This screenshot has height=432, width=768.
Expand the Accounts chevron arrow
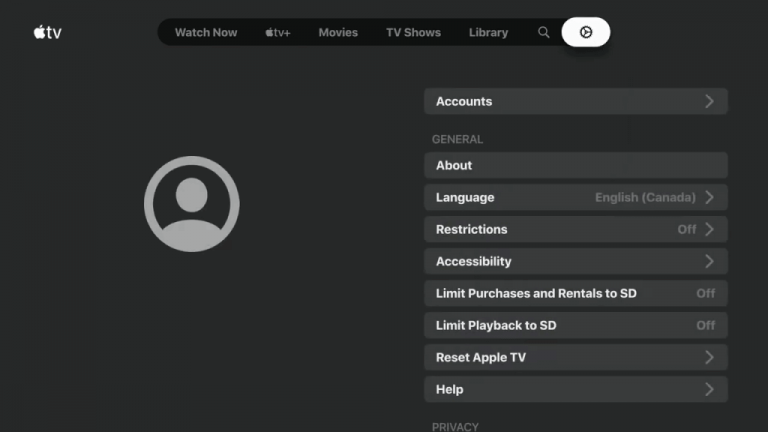pyautogui.click(x=709, y=101)
